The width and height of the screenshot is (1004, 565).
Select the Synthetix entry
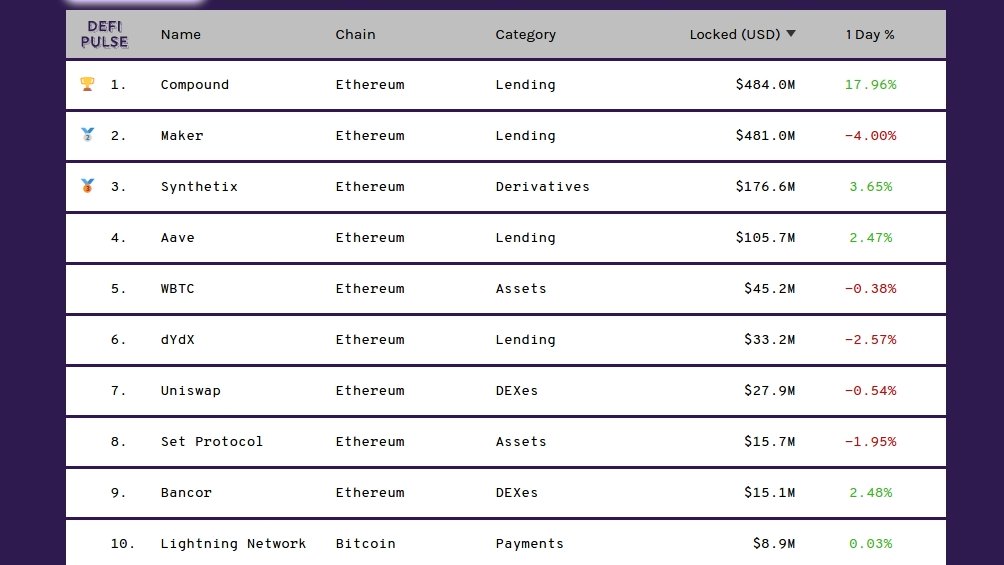click(x=506, y=186)
